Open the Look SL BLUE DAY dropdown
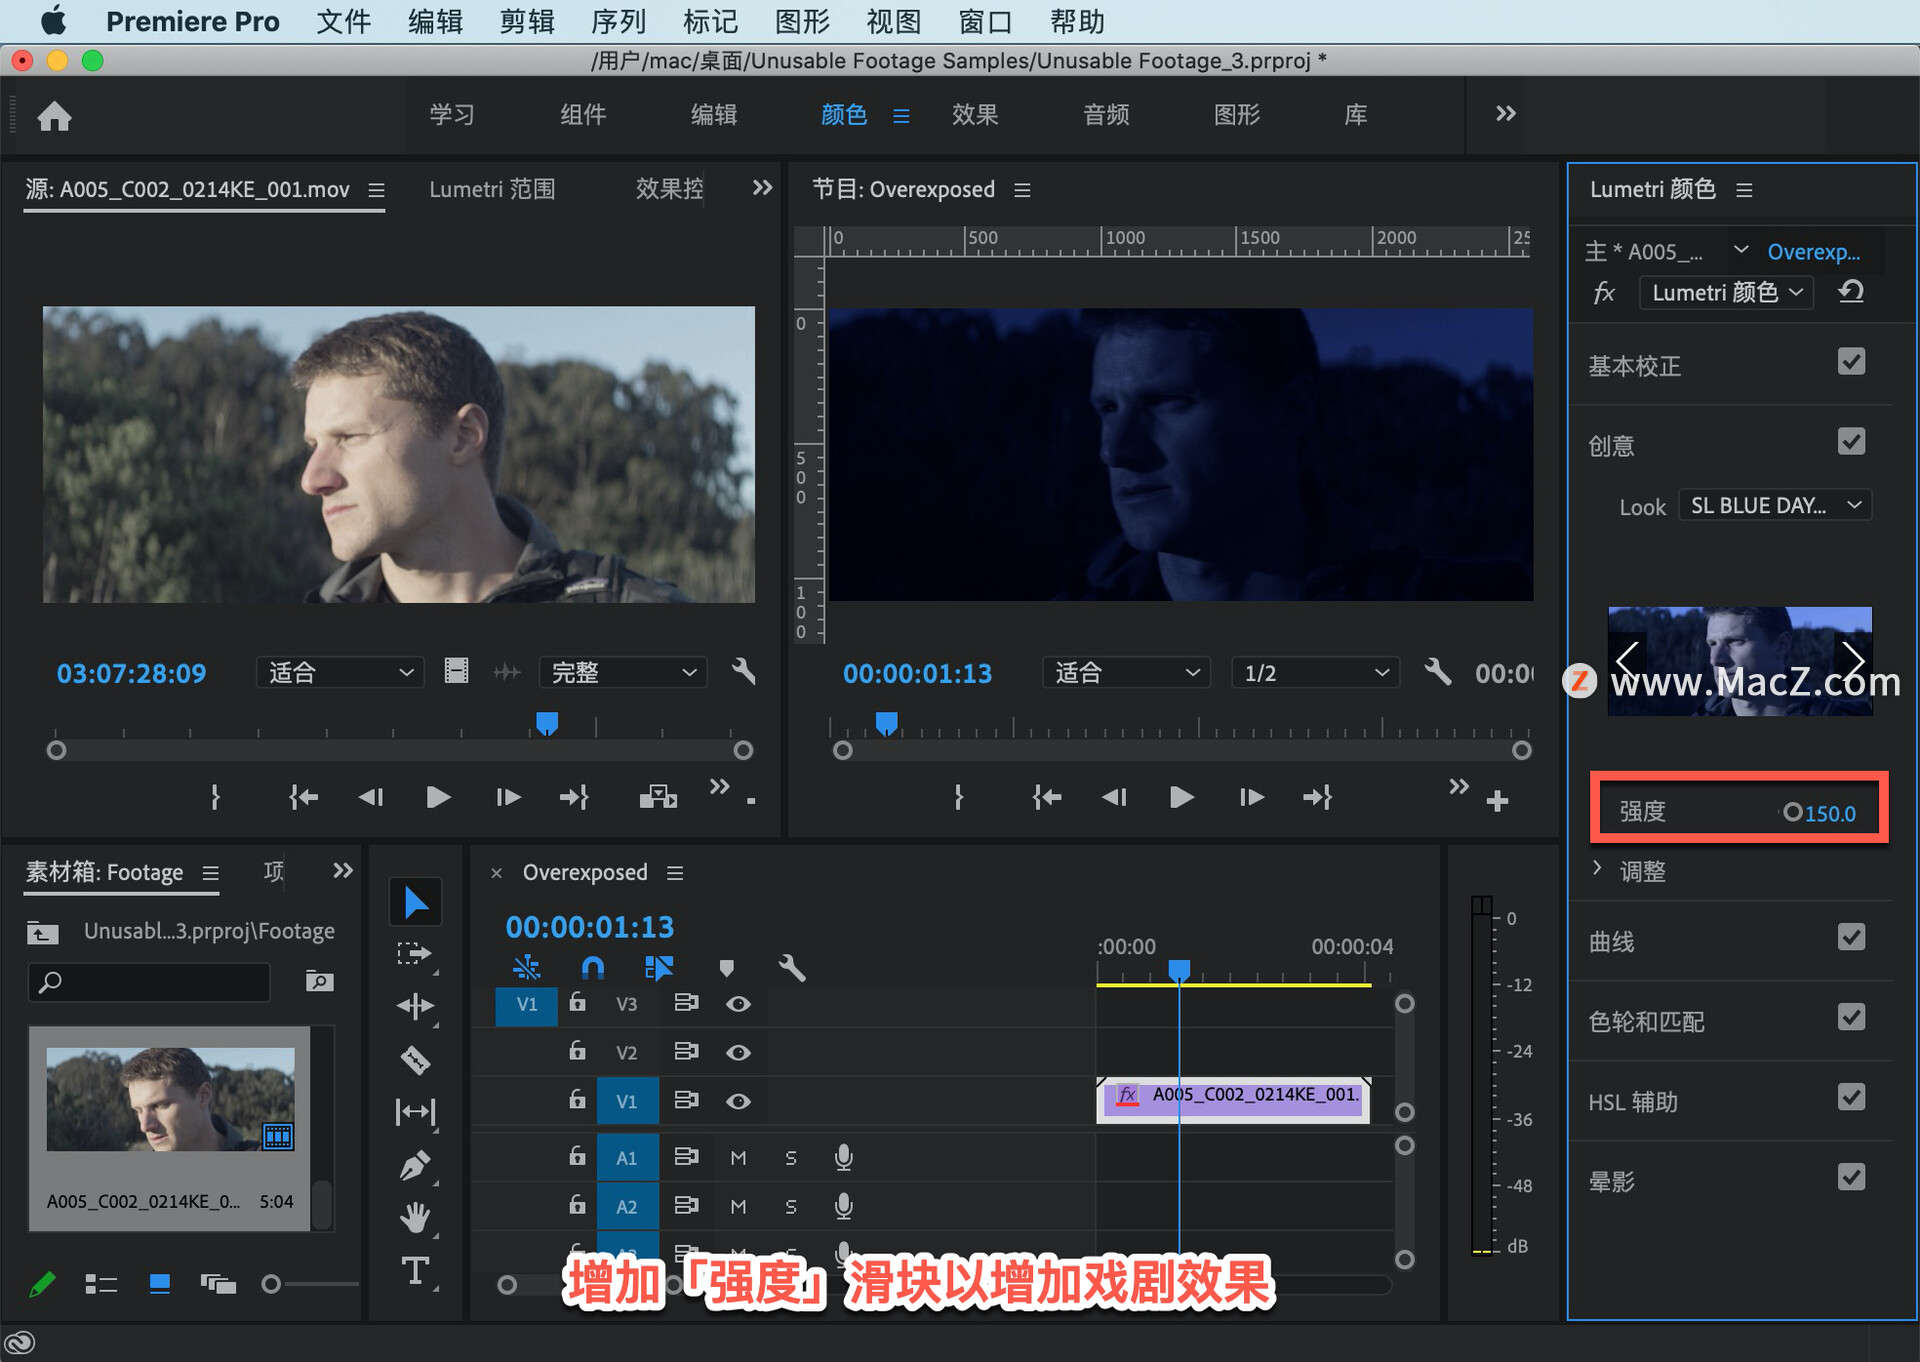The width and height of the screenshot is (1920, 1362). pyautogui.click(x=1774, y=506)
